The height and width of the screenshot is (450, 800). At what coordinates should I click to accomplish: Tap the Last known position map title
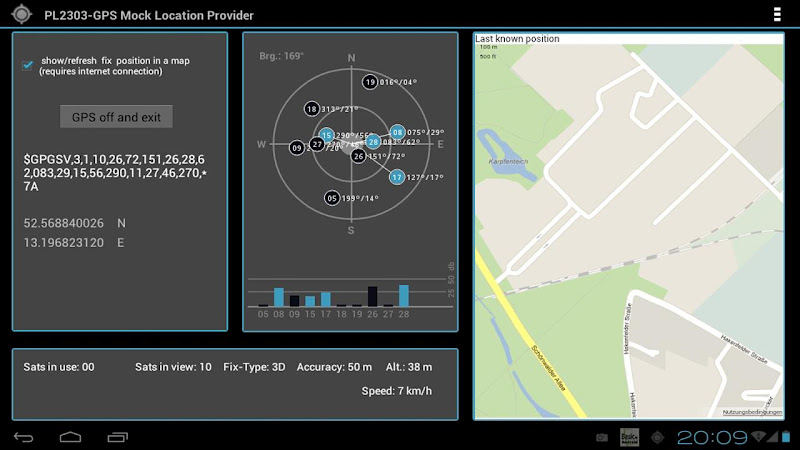pyautogui.click(x=517, y=39)
